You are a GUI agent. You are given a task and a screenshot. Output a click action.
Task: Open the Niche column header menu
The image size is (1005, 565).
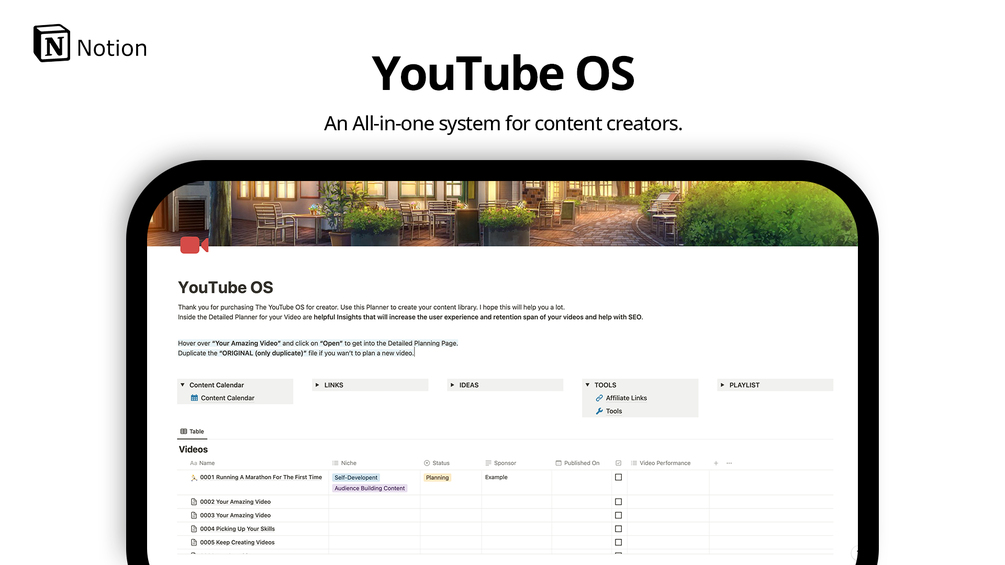click(x=344, y=463)
